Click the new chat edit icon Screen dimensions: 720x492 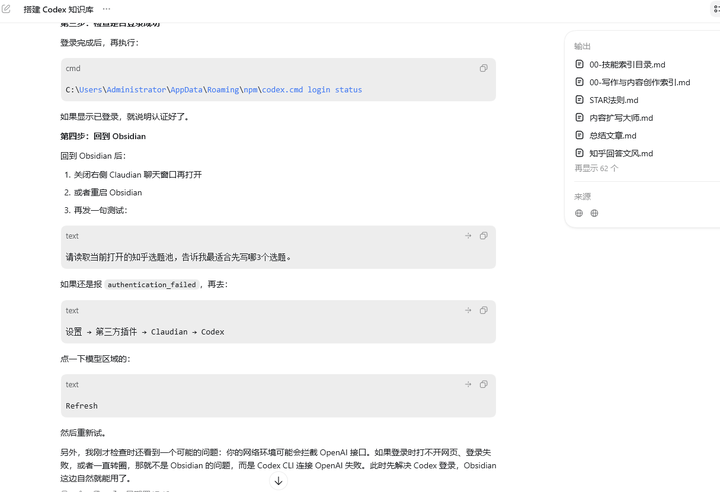6,9
